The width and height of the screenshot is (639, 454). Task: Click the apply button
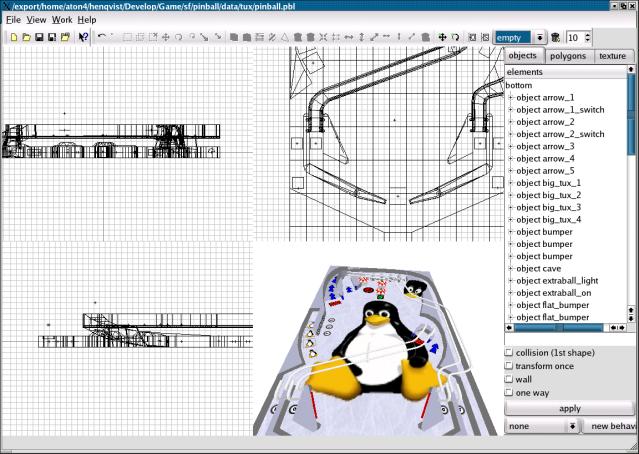click(x=570, y=408)
